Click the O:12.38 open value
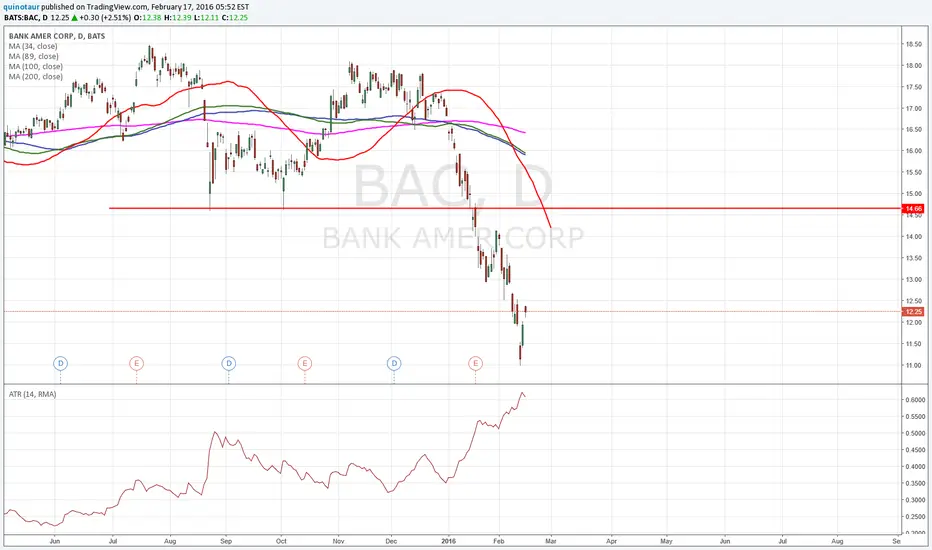 click(x=147, y=18)
